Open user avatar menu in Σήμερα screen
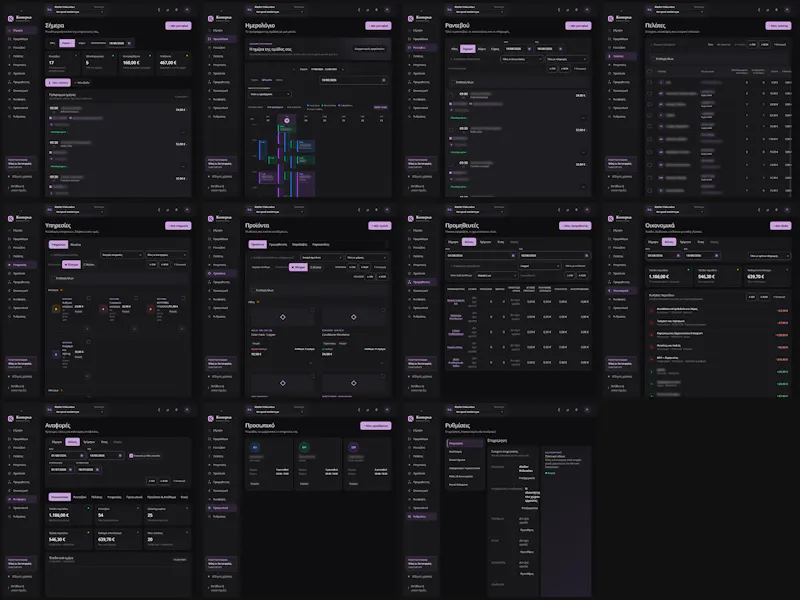The image size is (800, 600). tap(187, 10)
